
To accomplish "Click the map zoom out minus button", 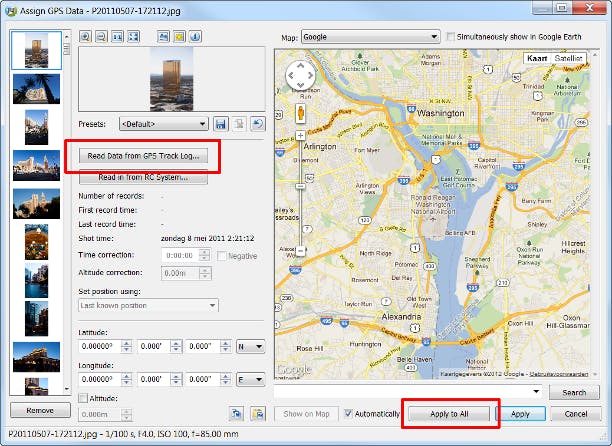I will (x=300, y=251).
